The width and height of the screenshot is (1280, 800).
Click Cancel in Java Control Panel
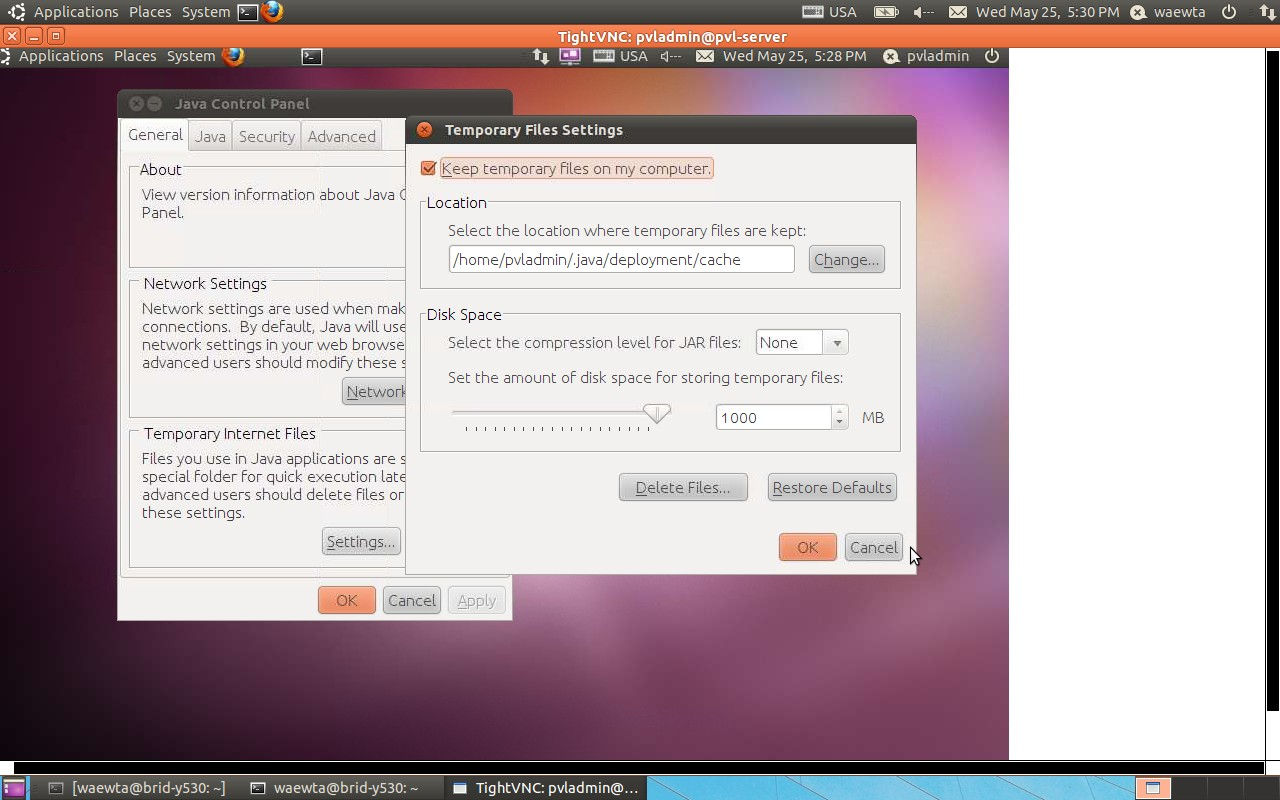(411, 600)
